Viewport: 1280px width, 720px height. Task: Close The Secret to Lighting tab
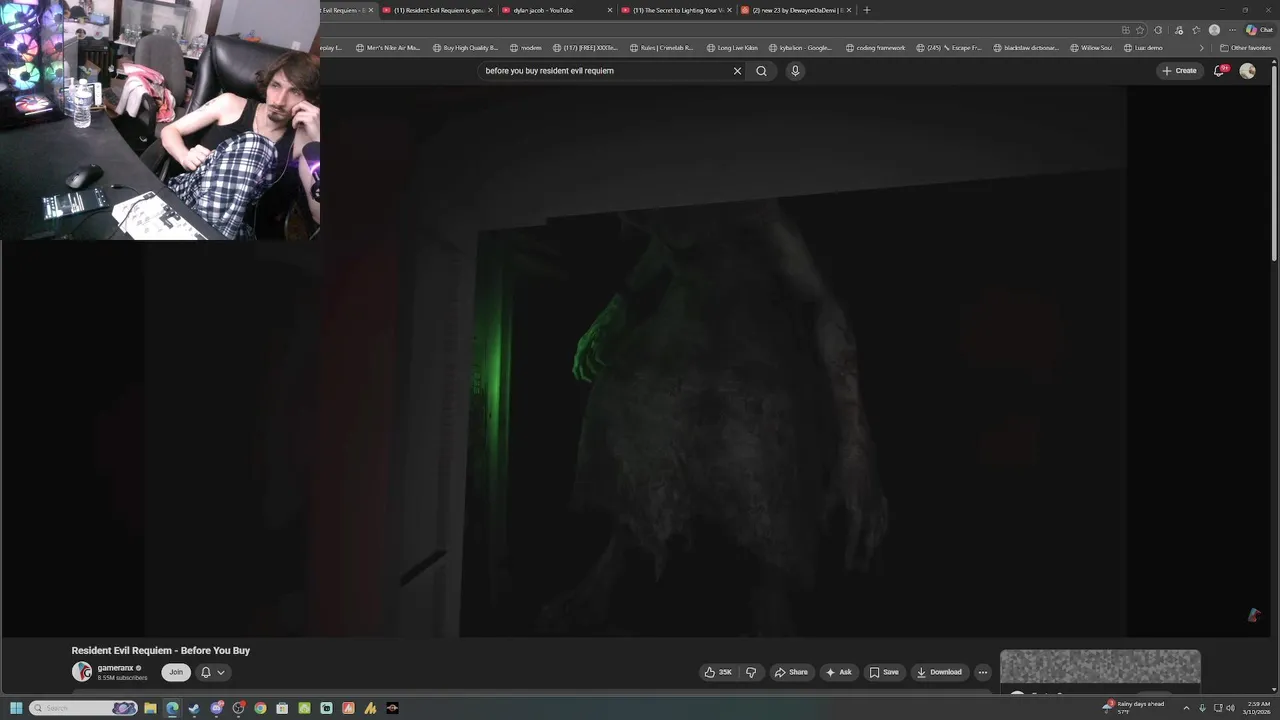click(x=729, y=10)
